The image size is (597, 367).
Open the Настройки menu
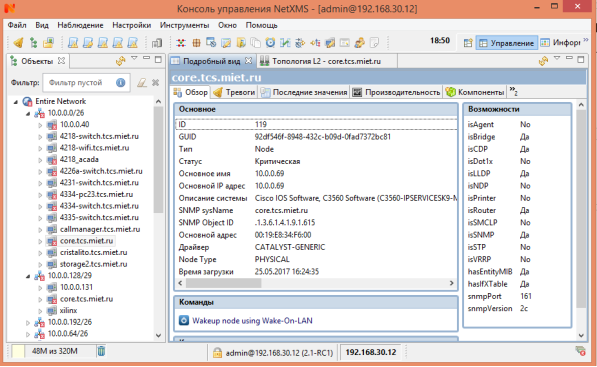click(132, 25)
